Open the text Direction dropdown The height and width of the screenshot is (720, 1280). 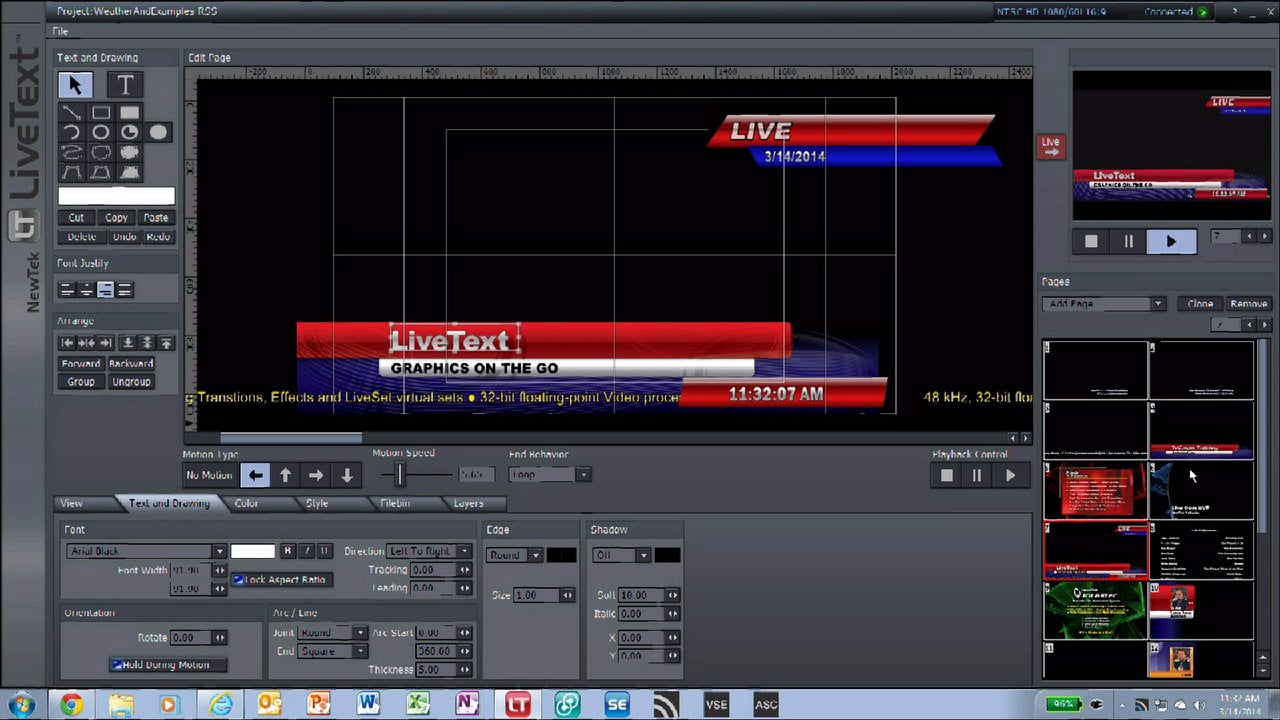click(429, 551)
